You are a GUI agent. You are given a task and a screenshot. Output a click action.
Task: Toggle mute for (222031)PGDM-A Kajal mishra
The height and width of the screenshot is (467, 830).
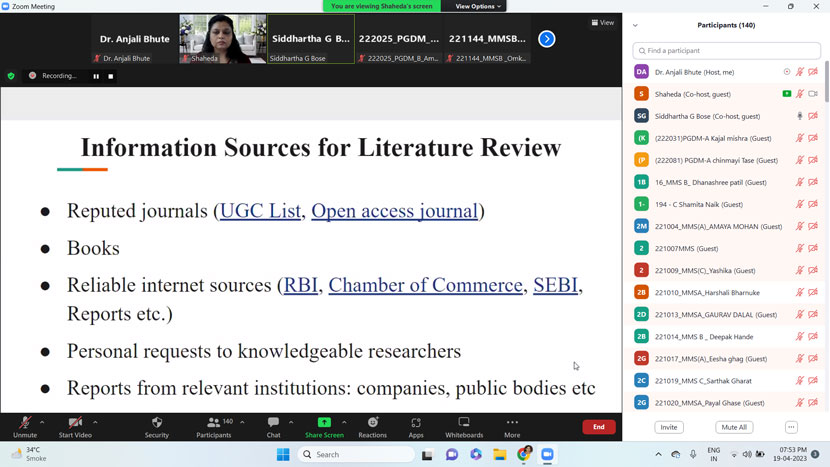[x=800, y=138]
